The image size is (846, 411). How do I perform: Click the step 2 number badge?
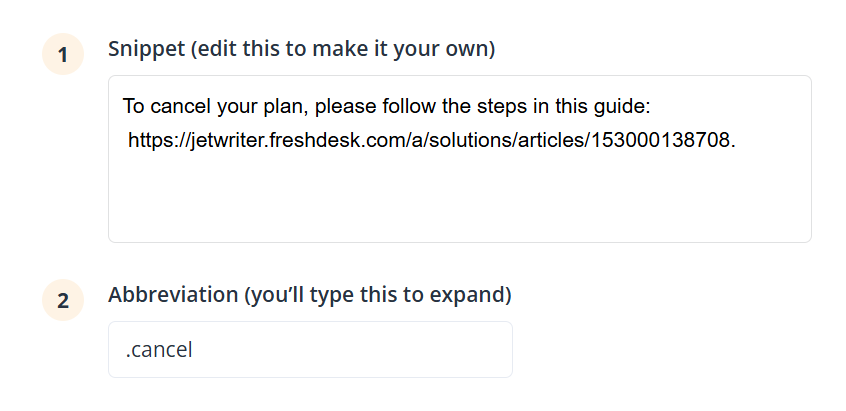pyautogui.click(x=62, y=301)
